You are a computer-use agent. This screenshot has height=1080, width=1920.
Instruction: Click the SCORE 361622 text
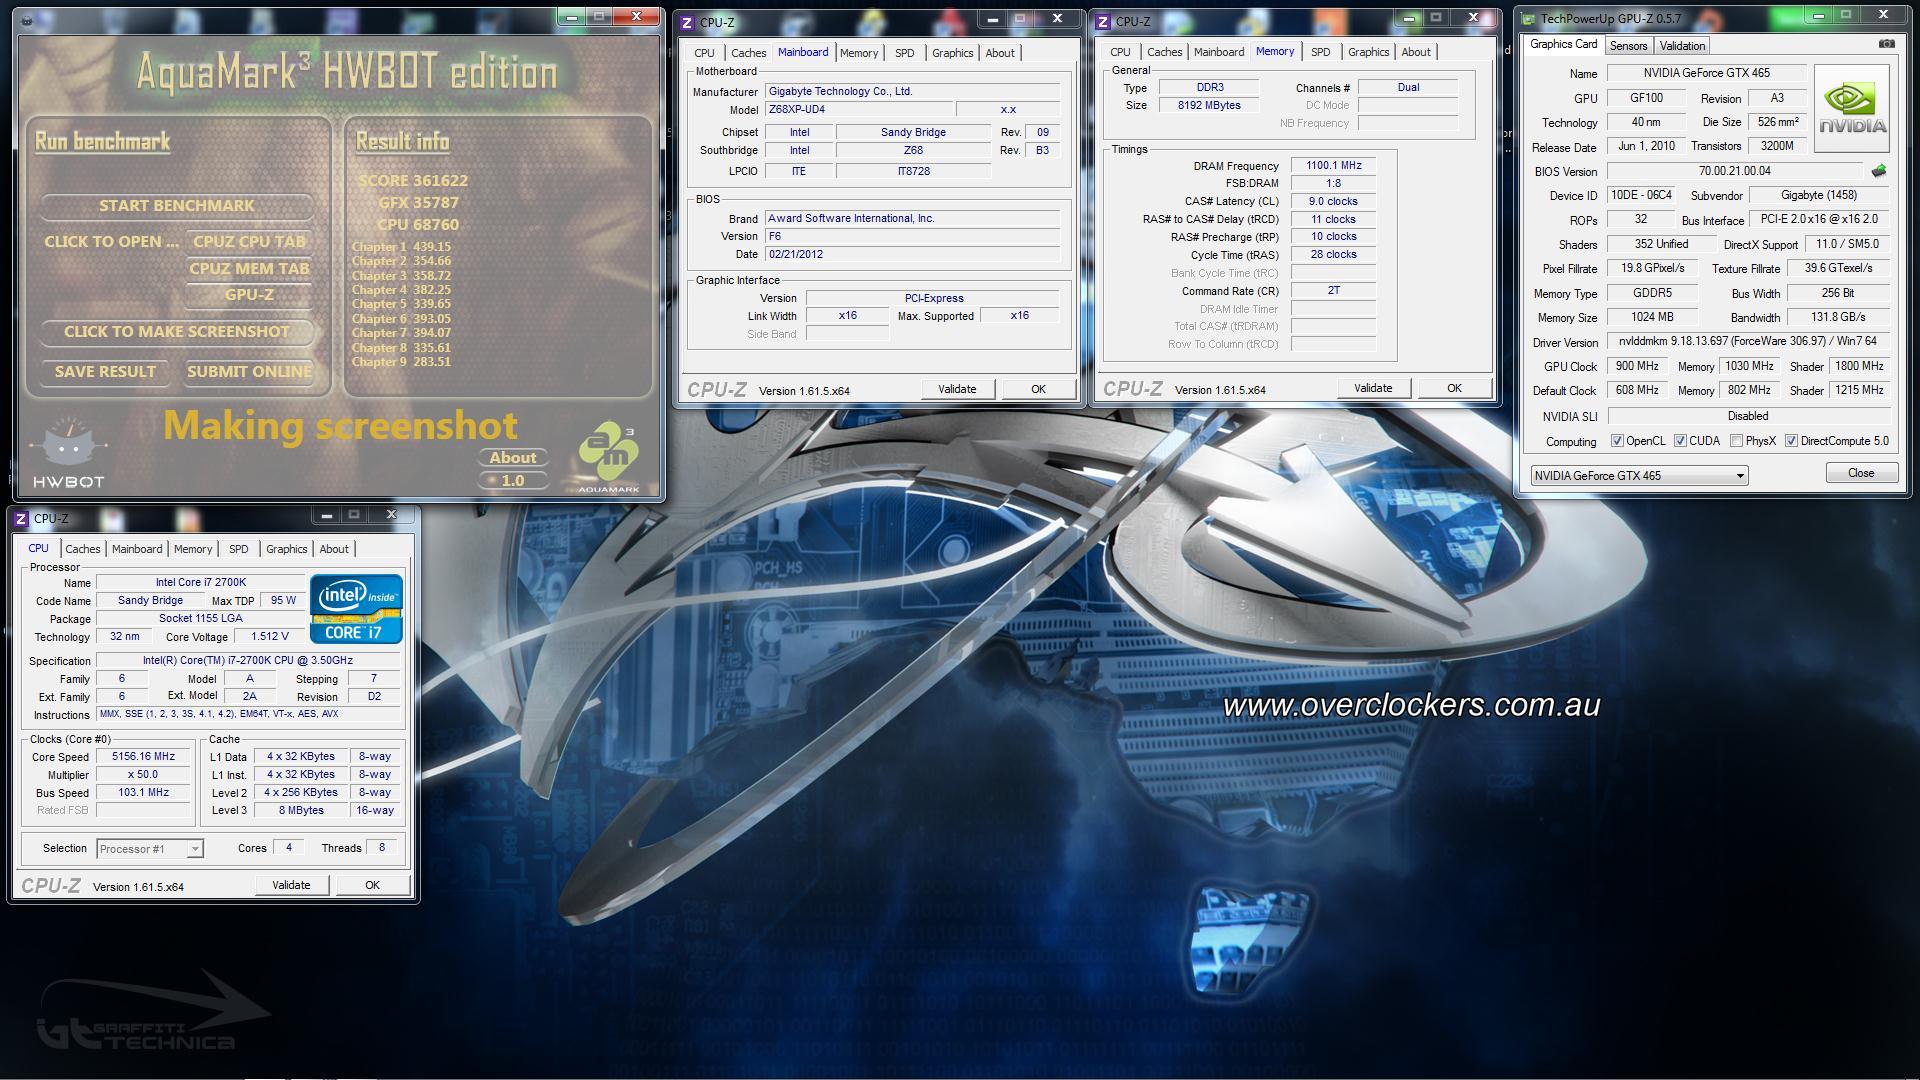coord(413,181)
